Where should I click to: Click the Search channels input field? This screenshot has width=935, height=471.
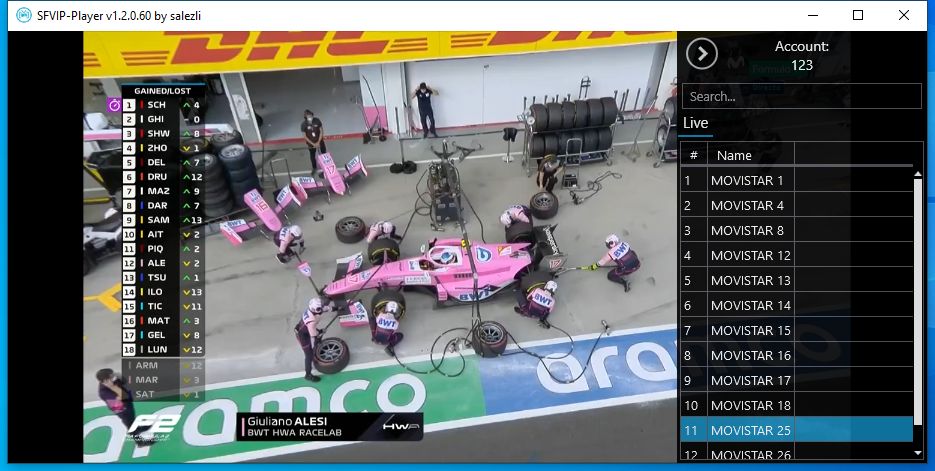(802, 96)
